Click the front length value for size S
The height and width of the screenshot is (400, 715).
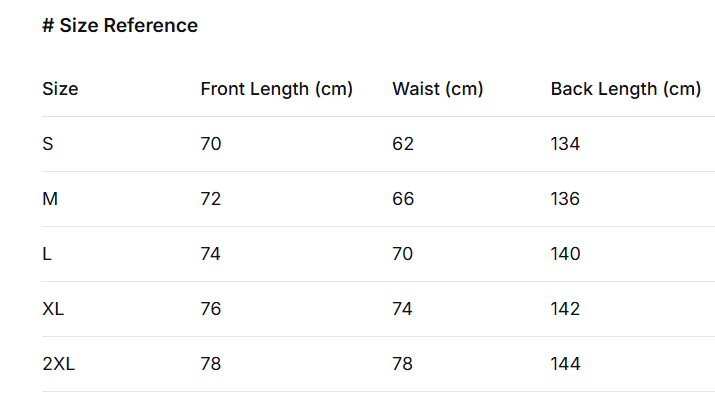click(211, 144)
